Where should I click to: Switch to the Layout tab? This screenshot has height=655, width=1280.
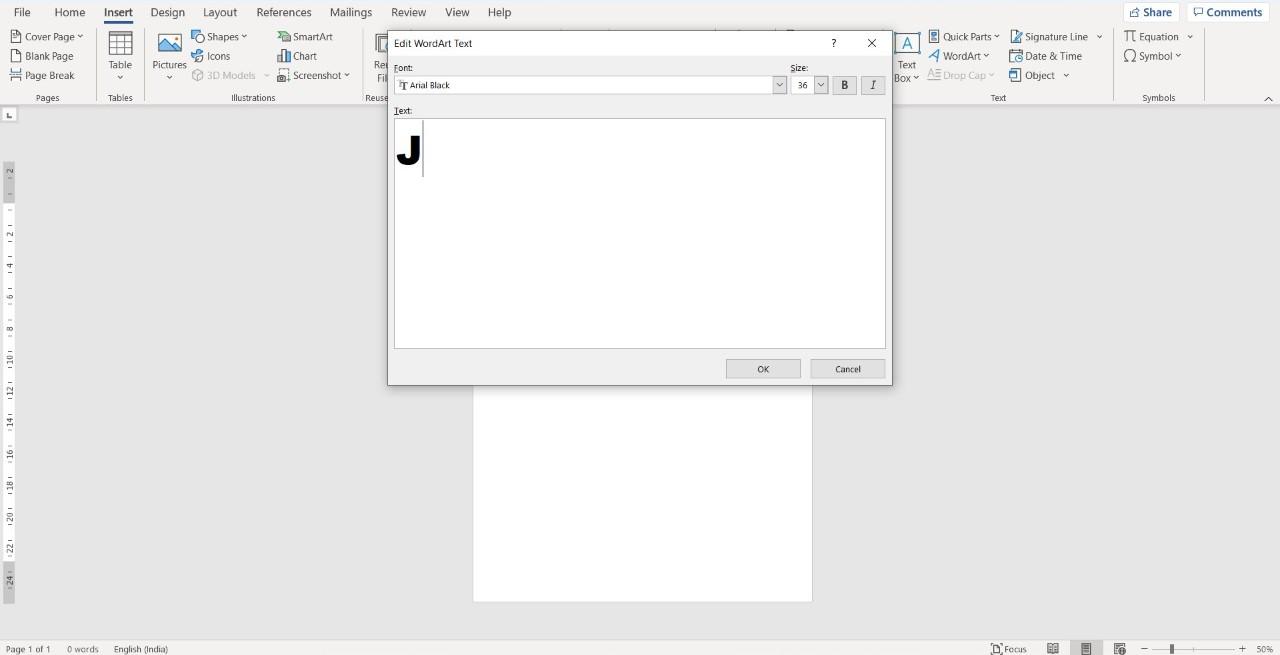pyautogui.click(x=219, y=12)
